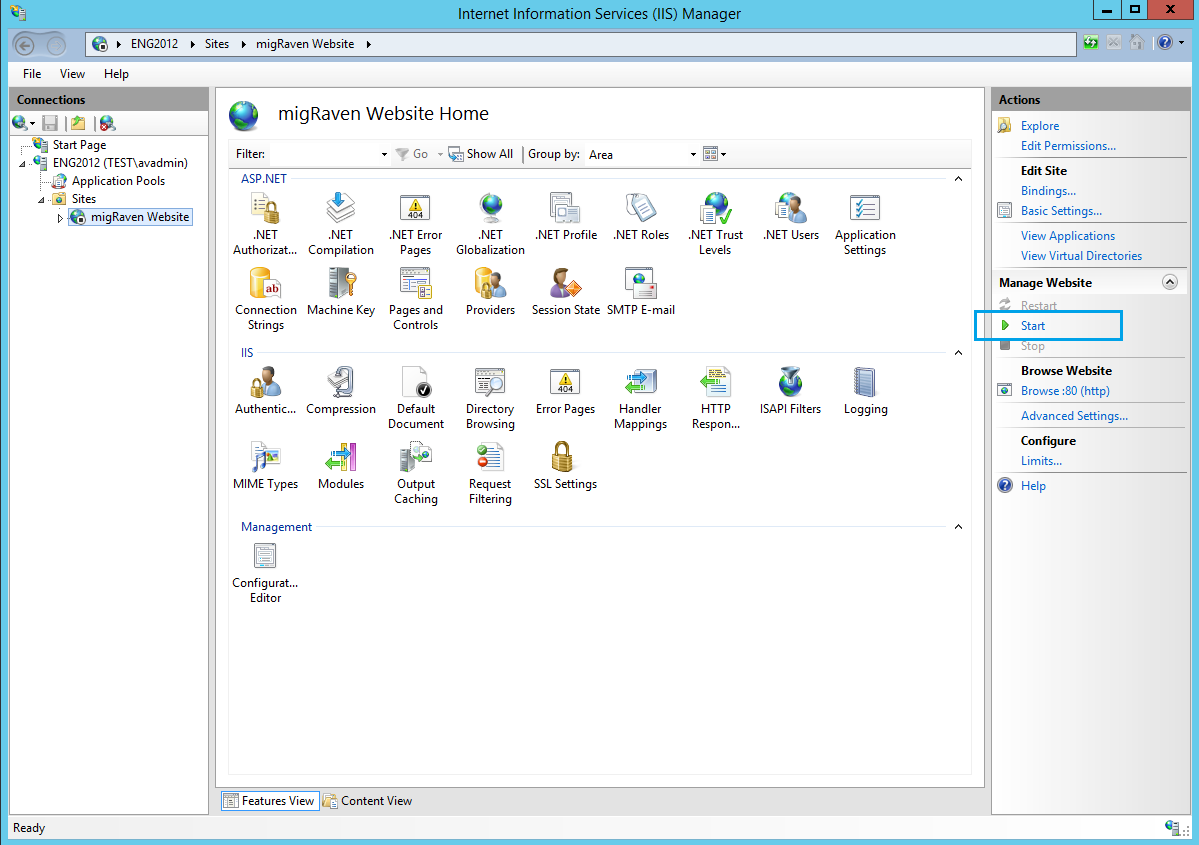1199x845 pixels.
Task: Switch to Content View tab
Action: pos(368,801)
